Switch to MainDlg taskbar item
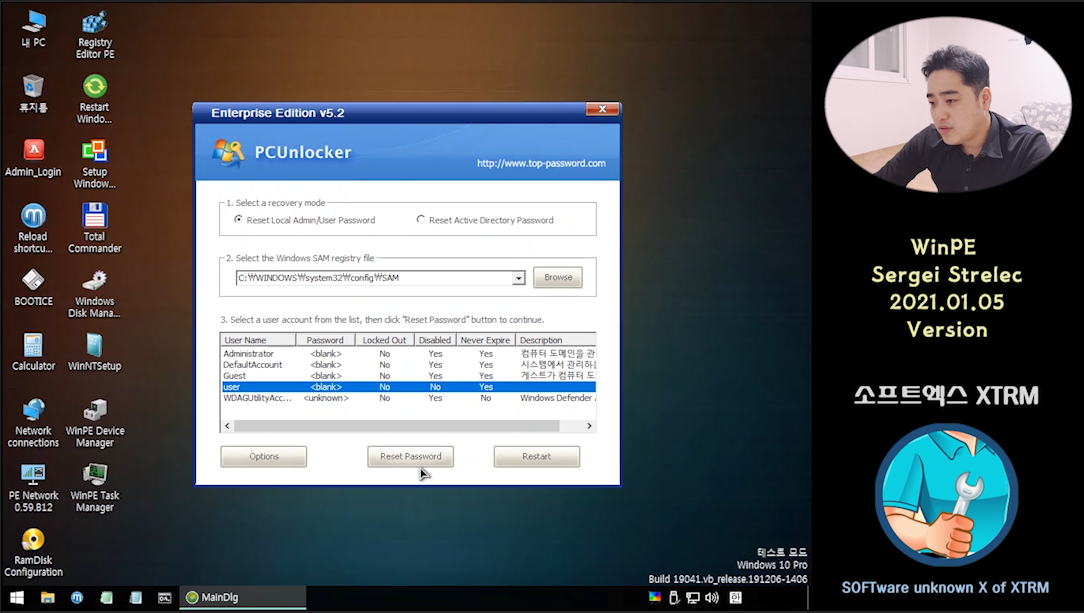Screen dimensions: 1084x613 point(243,597)
